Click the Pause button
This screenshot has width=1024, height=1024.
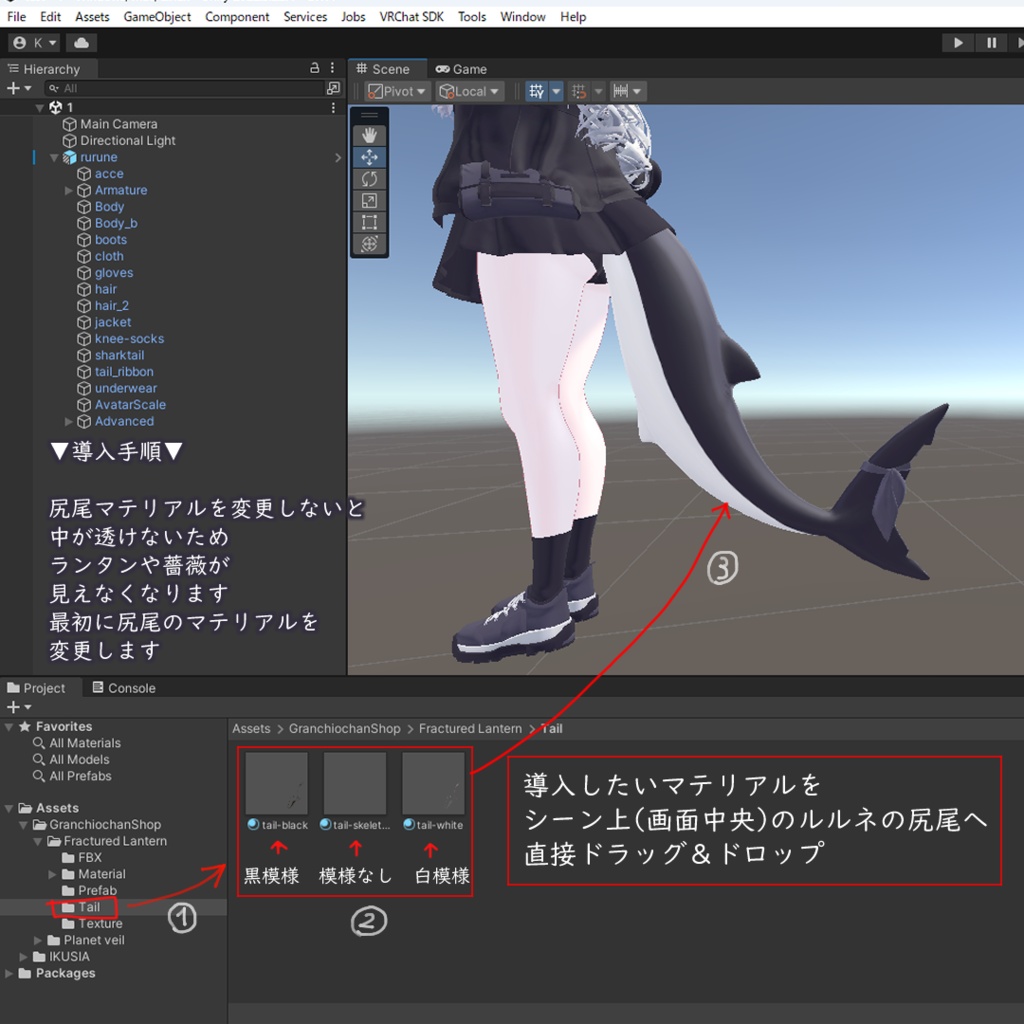(x=991, y=42)
